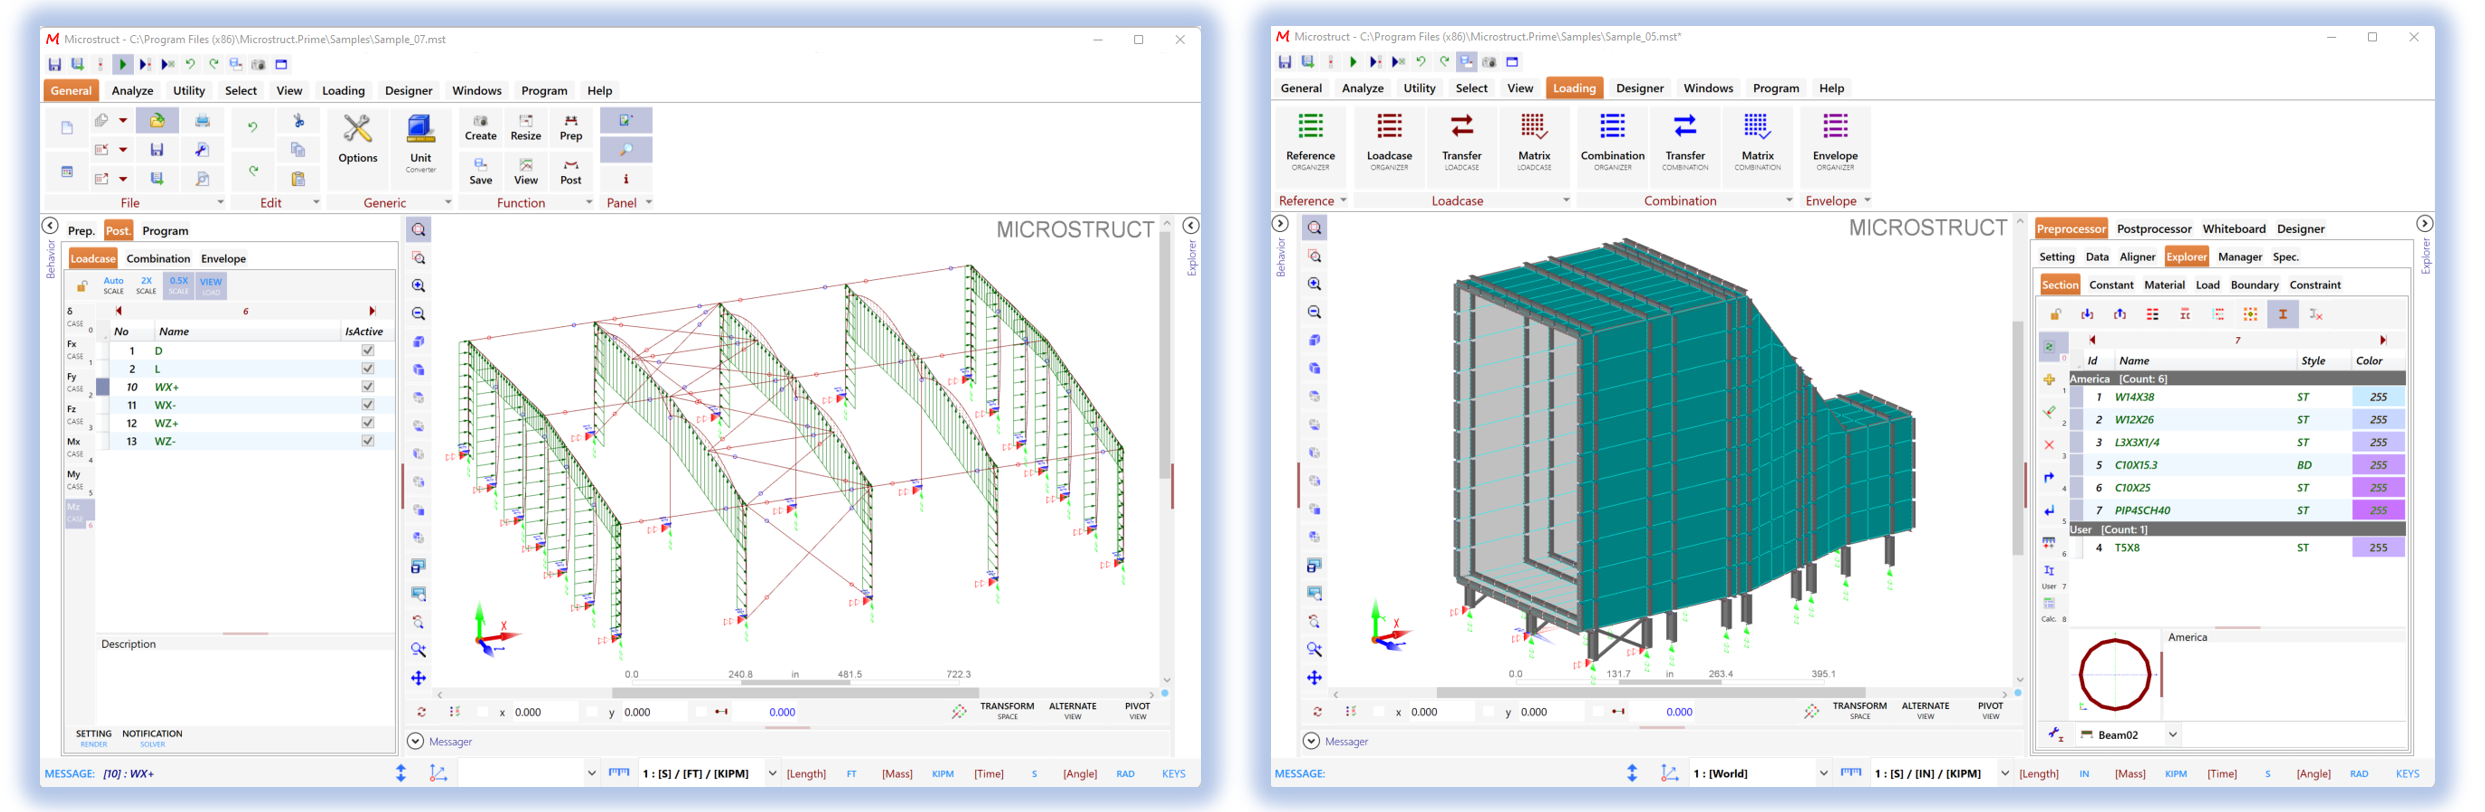Click color swatch 255 for W14X38 section

2378,397
